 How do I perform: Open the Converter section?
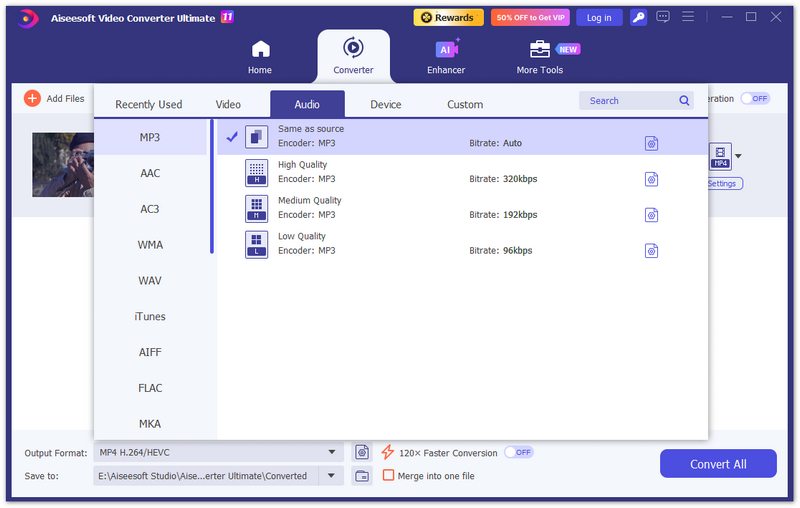[x=353, y=56]
